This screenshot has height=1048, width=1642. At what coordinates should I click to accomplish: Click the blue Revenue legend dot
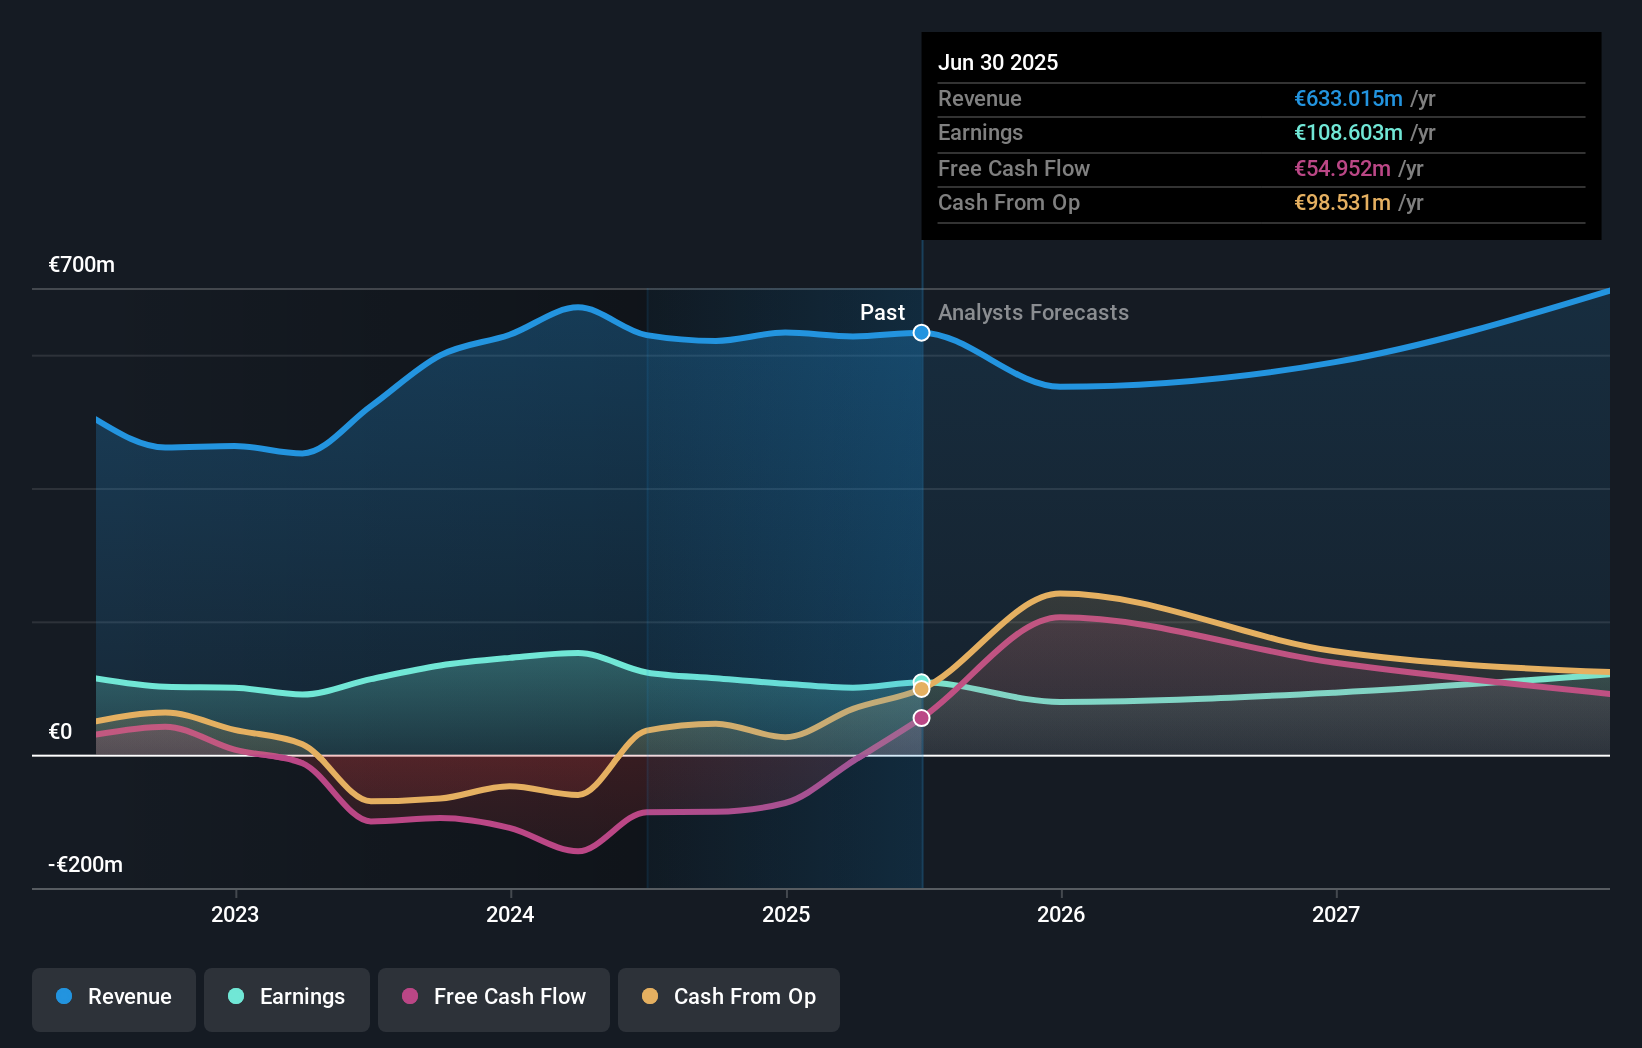pyautogui.click(x=63, y=997)
